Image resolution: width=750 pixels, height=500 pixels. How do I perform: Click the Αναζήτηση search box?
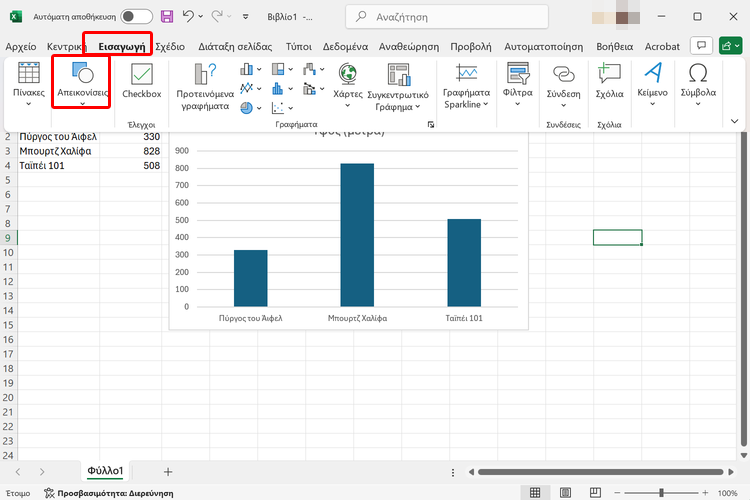[447, 17]
